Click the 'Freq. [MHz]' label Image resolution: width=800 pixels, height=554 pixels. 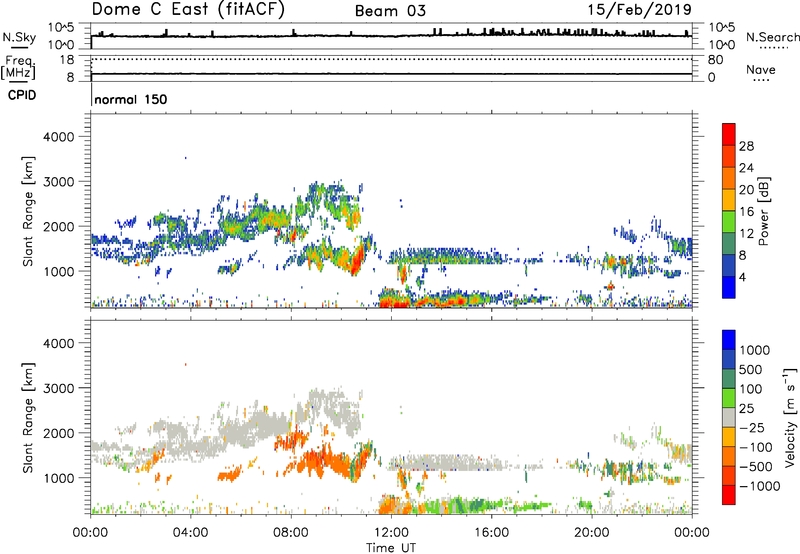(19, 67)
